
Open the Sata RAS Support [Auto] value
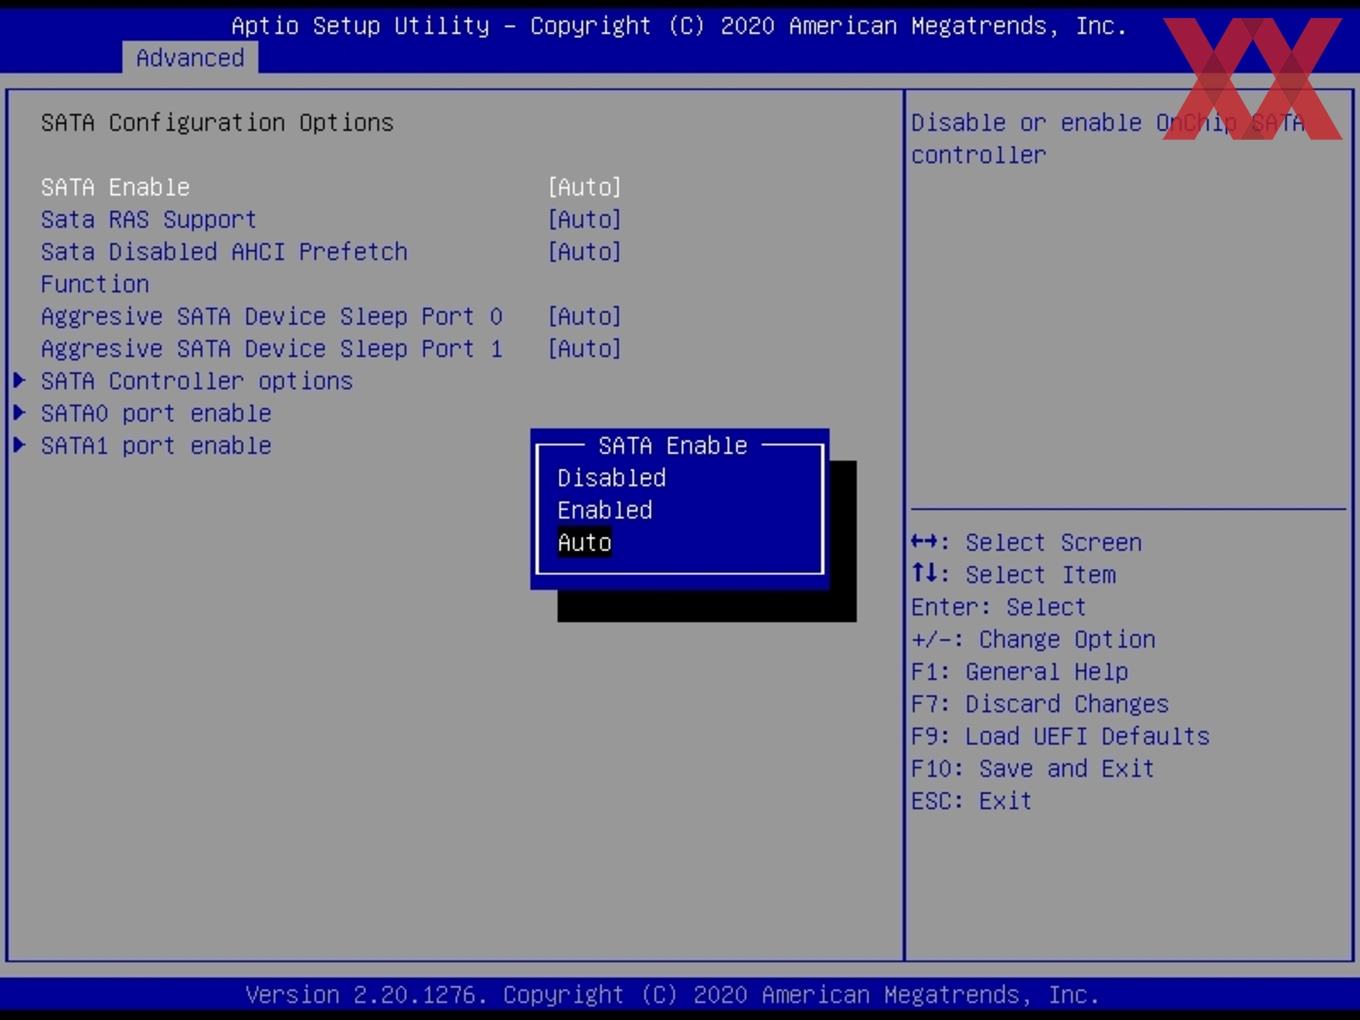(x=585, y=219)
